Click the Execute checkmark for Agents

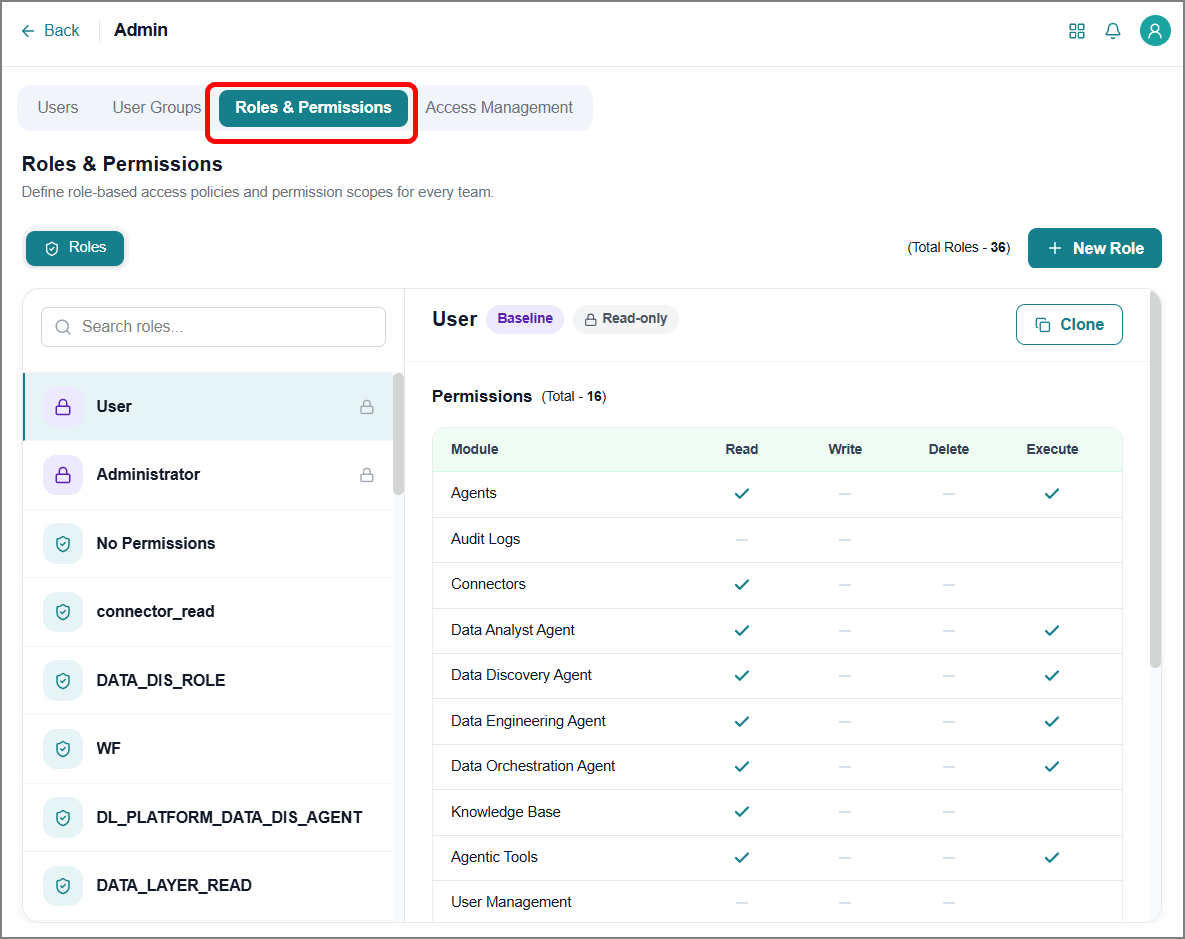1052,494
